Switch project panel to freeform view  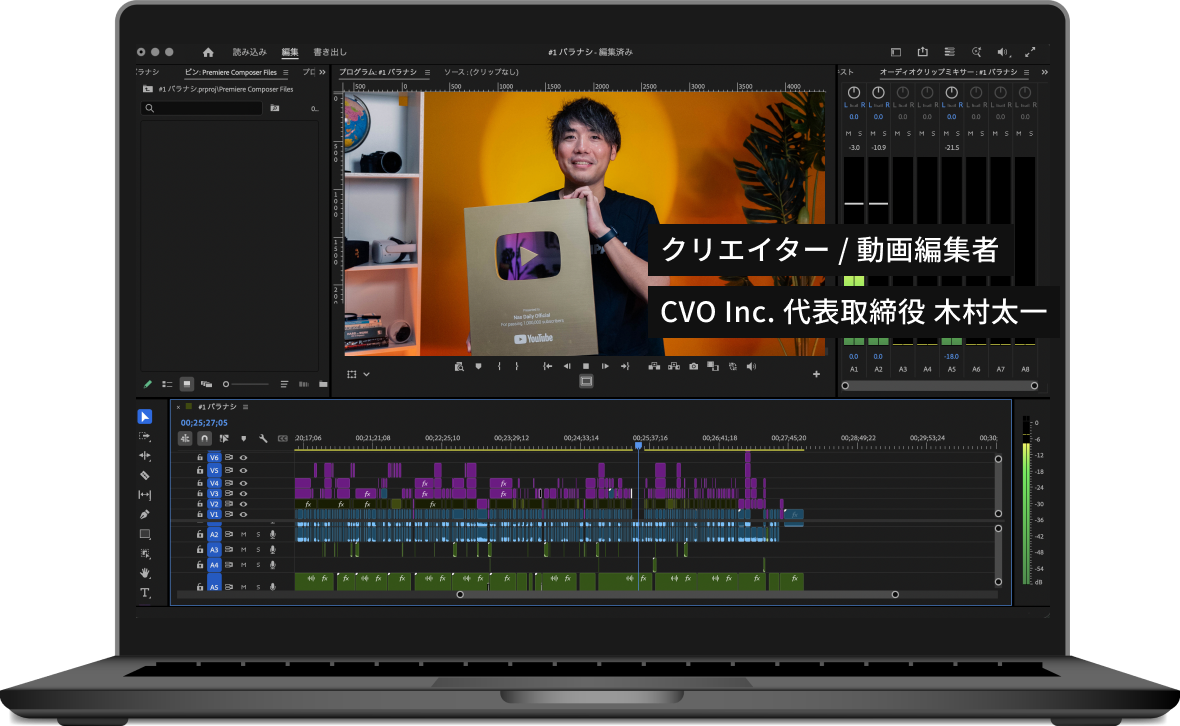(x=206, y=384)
